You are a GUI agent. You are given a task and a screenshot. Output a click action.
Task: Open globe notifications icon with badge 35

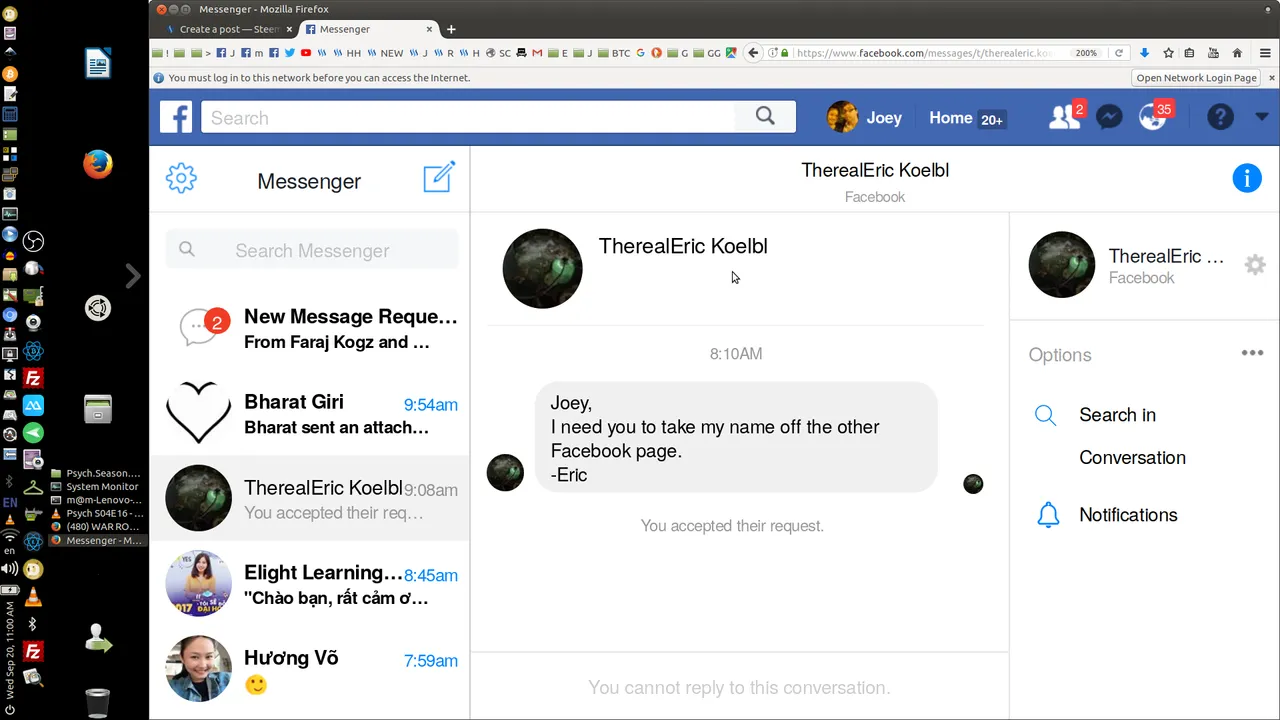click(1153, 117)
